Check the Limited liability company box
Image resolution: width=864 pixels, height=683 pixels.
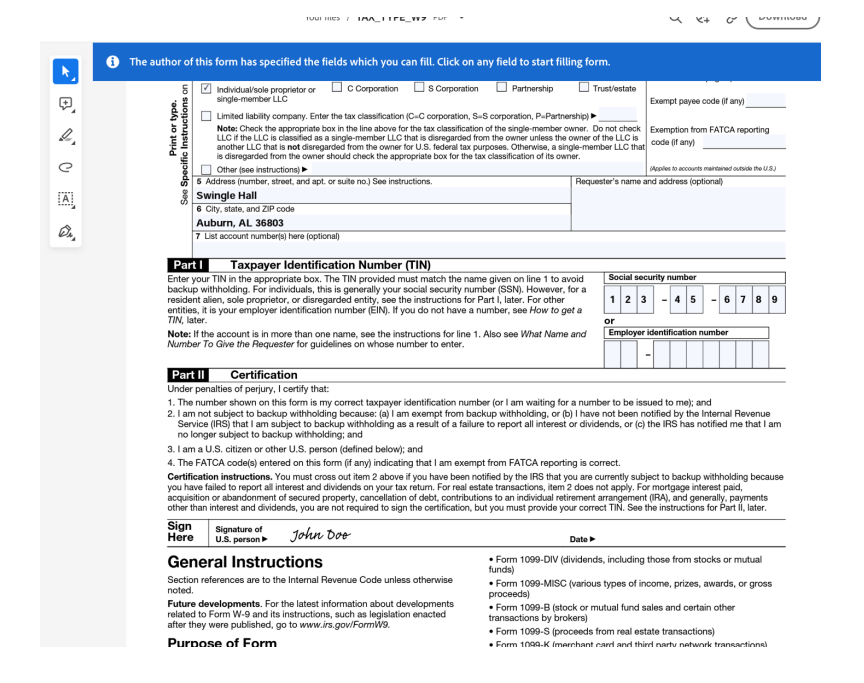(206, 116)
